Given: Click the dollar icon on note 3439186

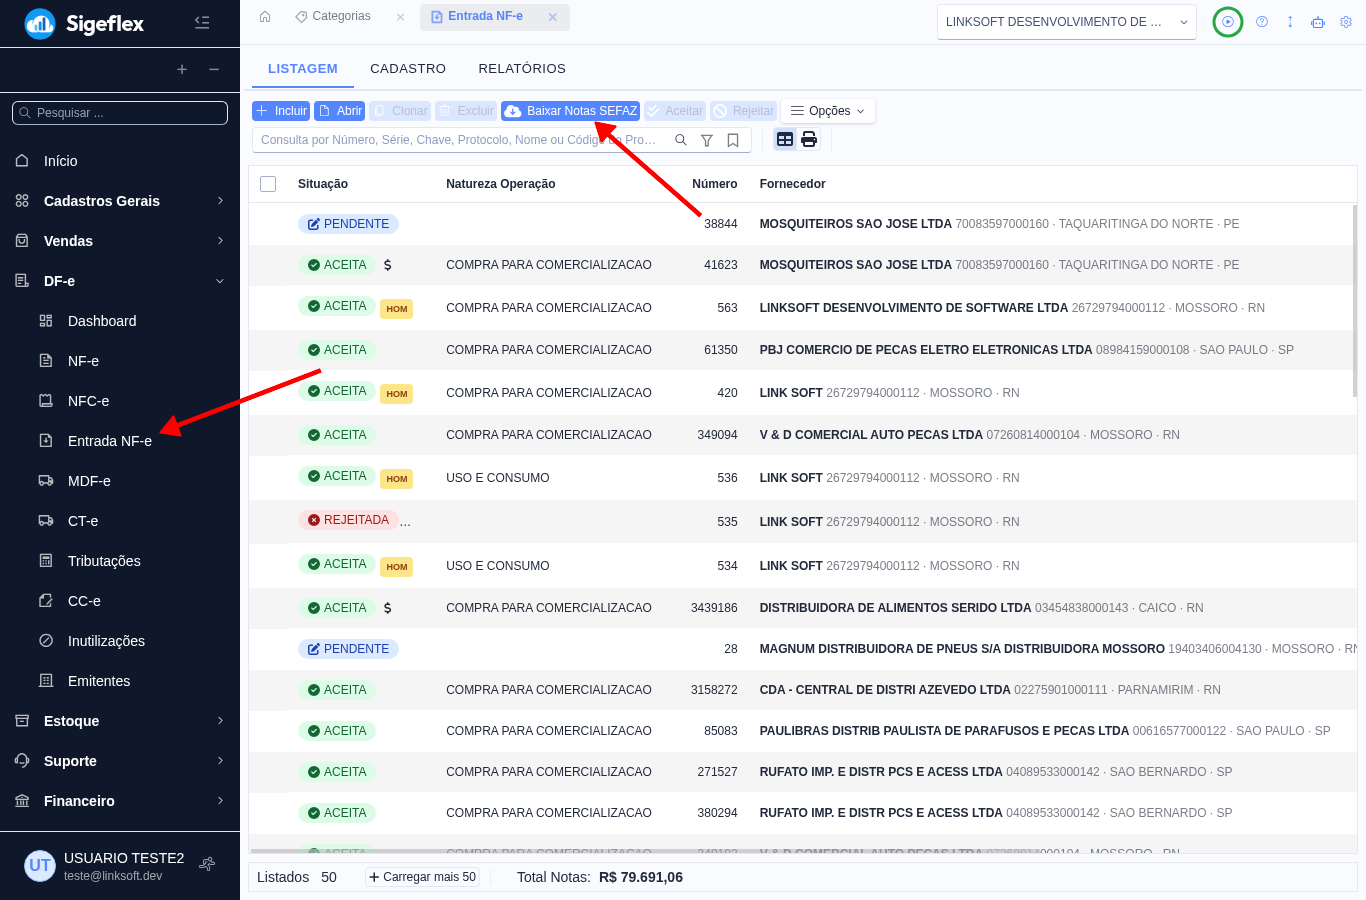Looking at the screenshot, I should coord(387,608).
